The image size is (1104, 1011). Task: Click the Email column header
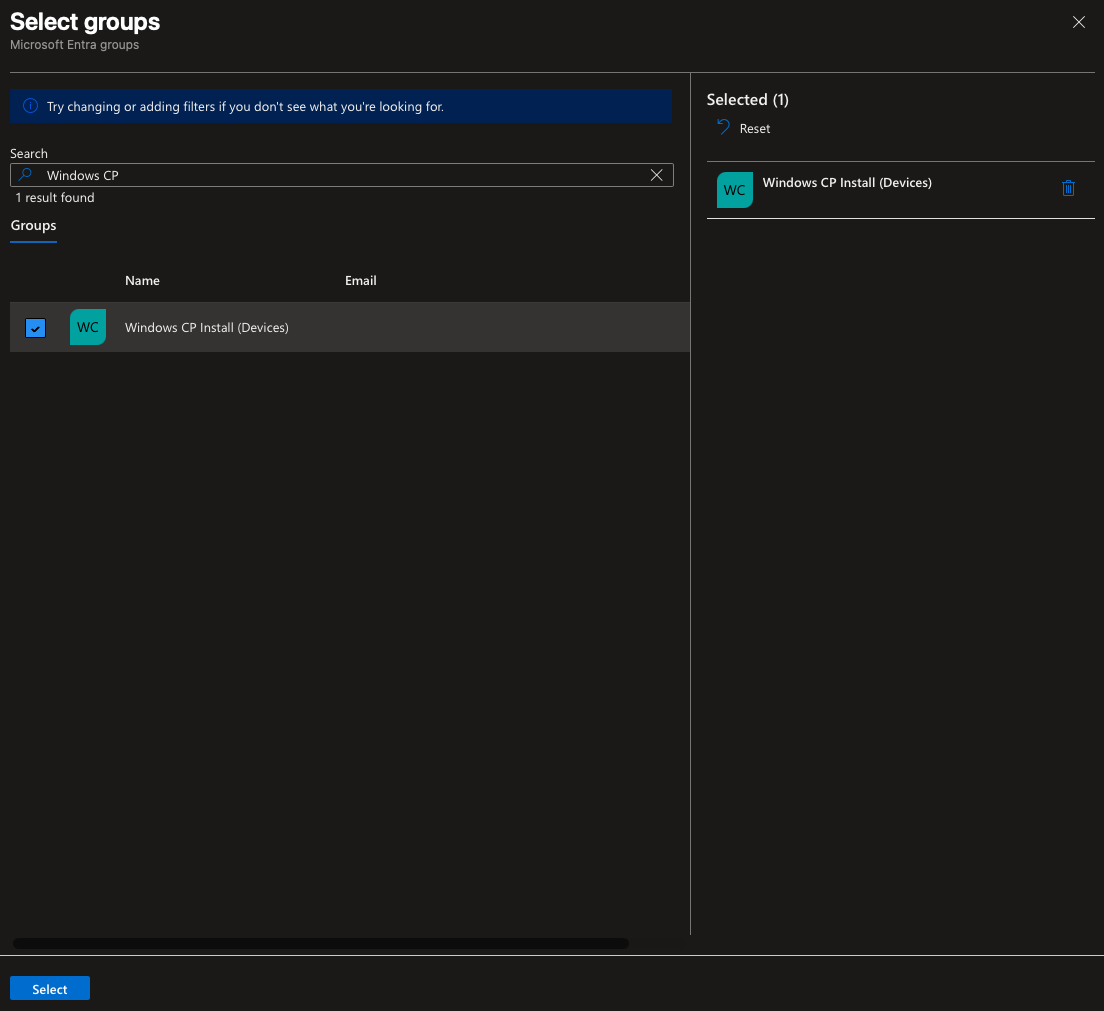[x=360, y=280]
